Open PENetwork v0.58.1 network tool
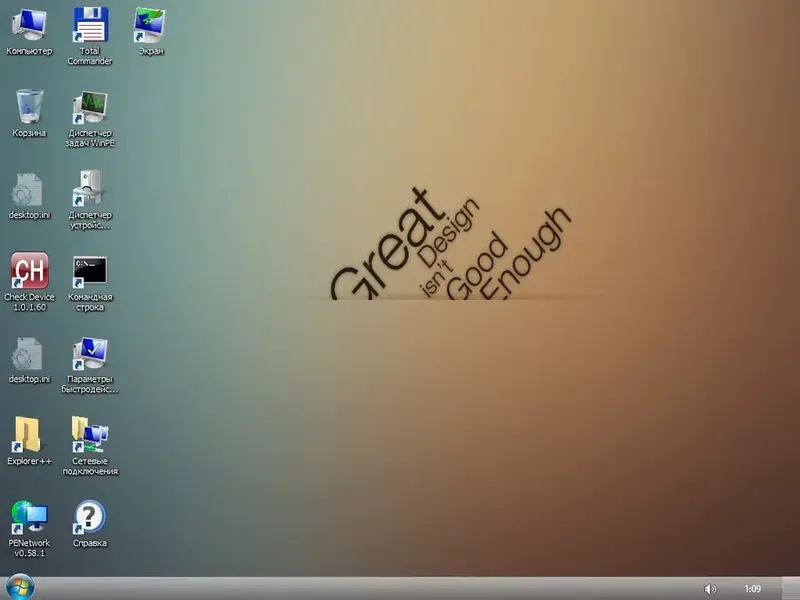This screenshot has width=800, height=600. click(31, 518)
